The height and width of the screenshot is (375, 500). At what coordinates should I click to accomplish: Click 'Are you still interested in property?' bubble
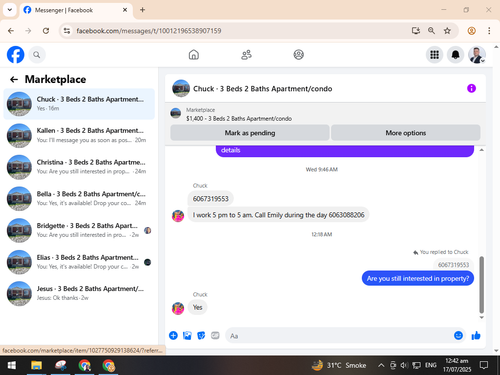tap(418, 278)
